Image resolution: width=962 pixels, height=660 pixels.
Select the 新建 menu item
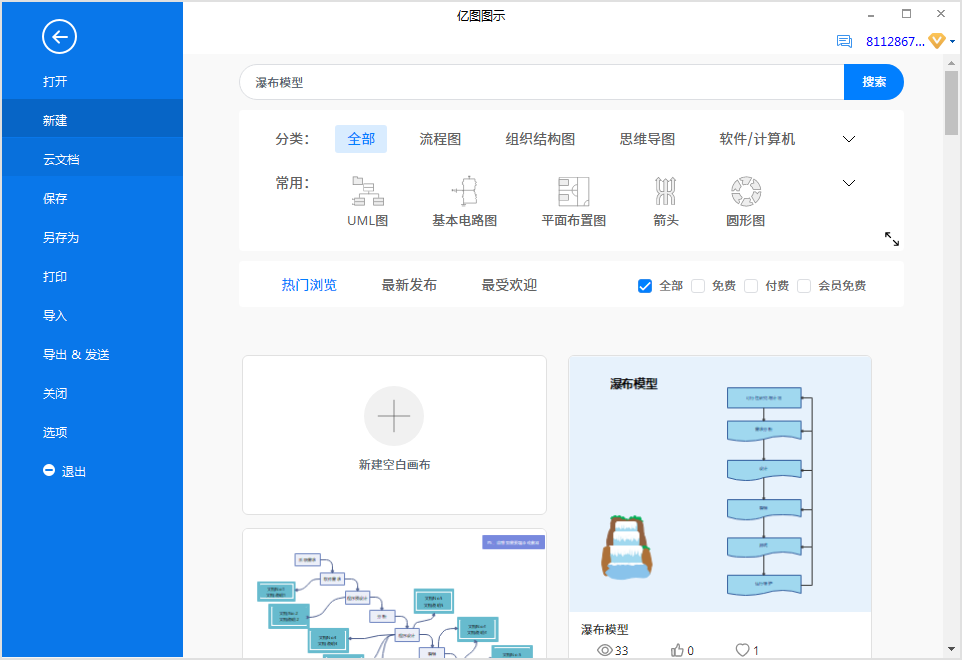92,120
